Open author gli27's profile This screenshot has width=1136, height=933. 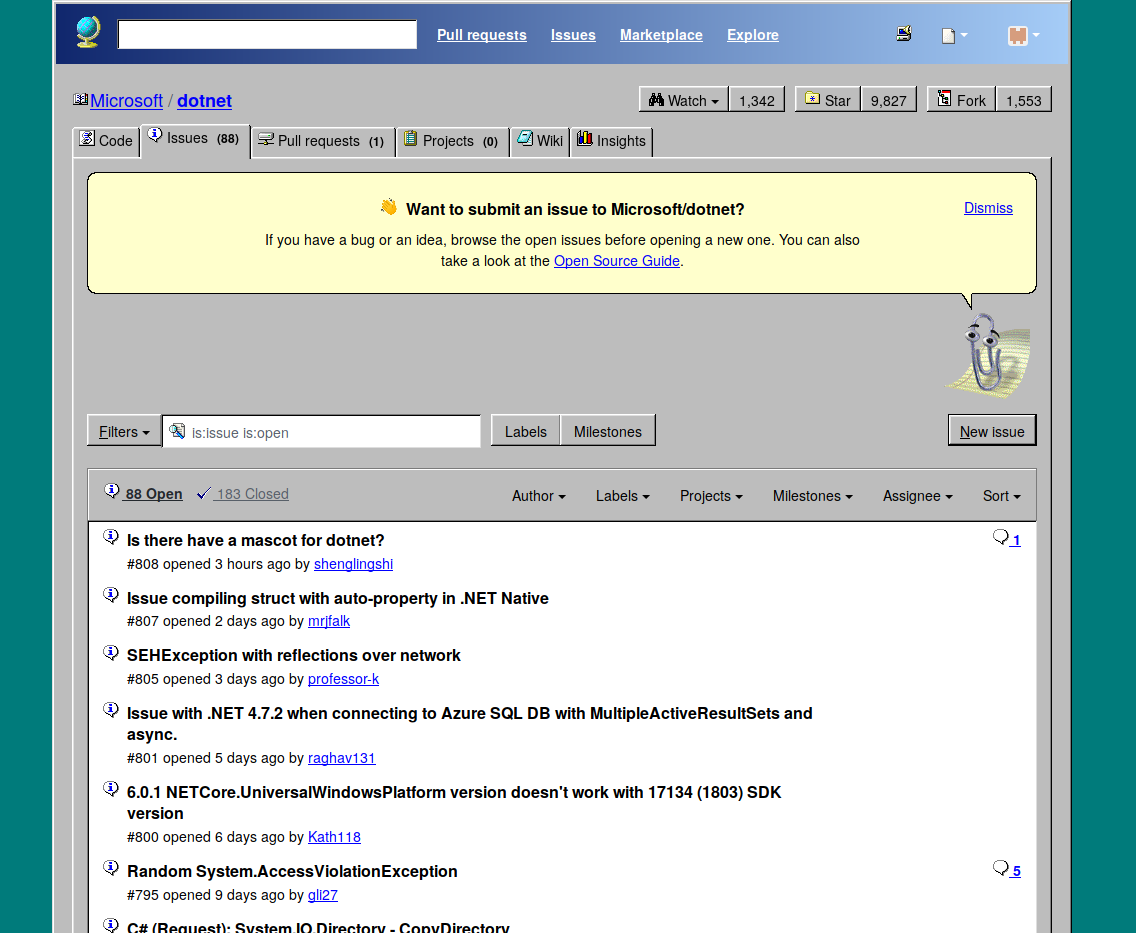click(322, 895)
